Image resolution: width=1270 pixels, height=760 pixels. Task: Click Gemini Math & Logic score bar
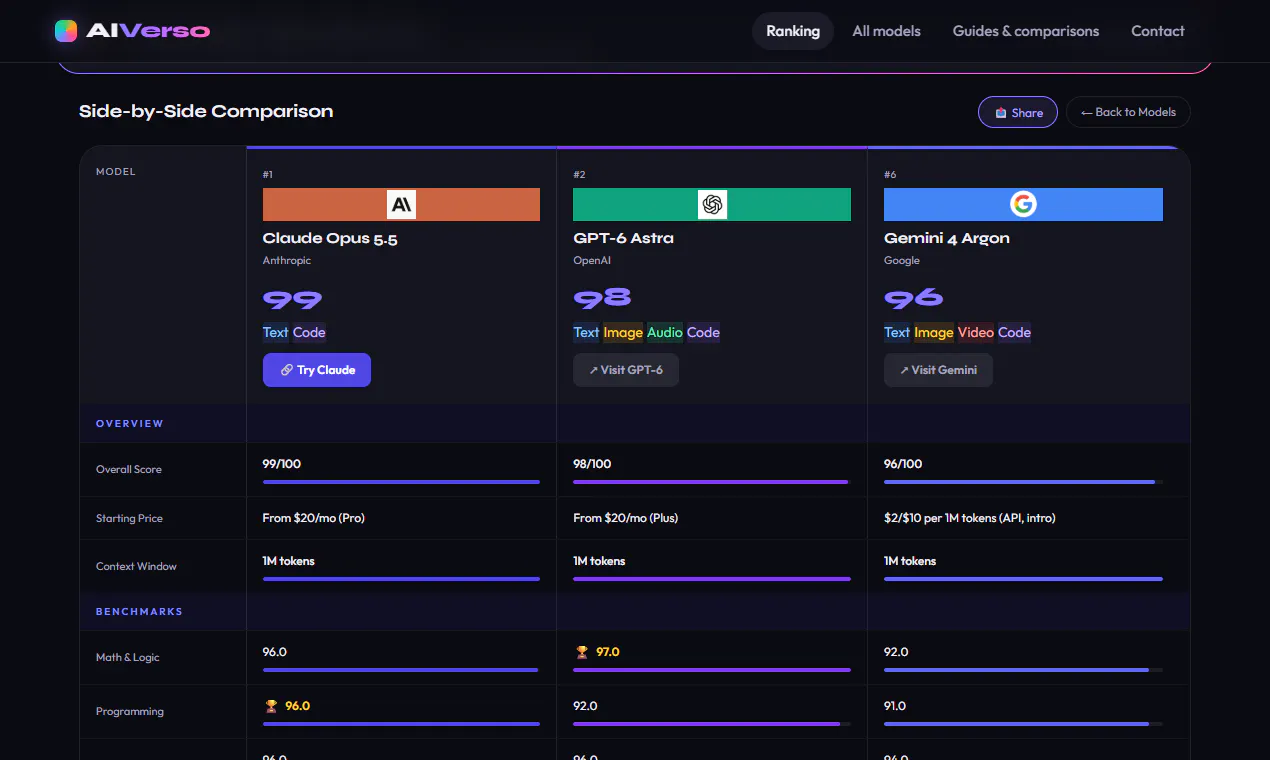point(1023,670)
